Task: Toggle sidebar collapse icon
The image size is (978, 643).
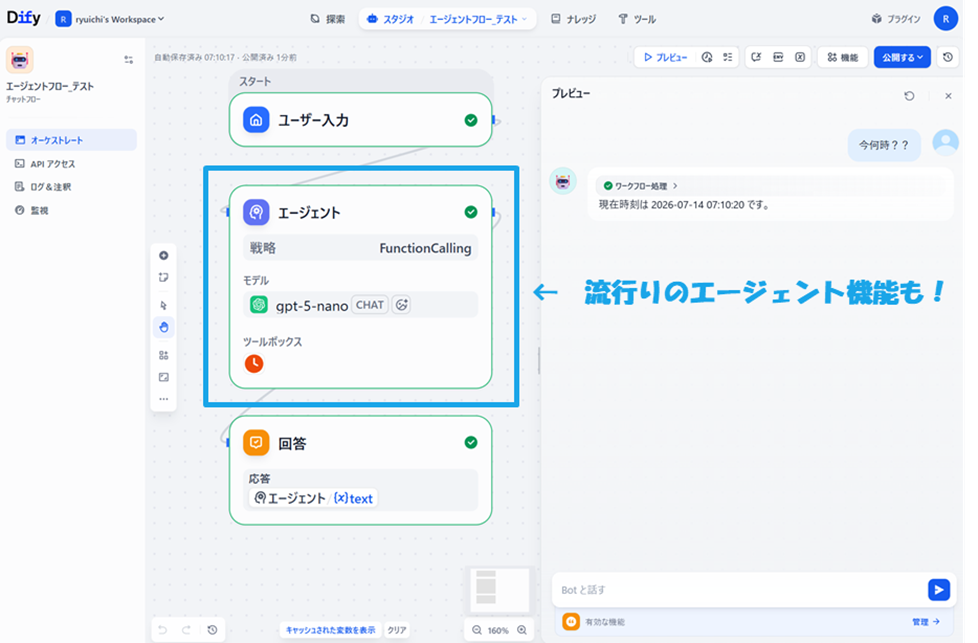Action: click(x=128, y=60)
